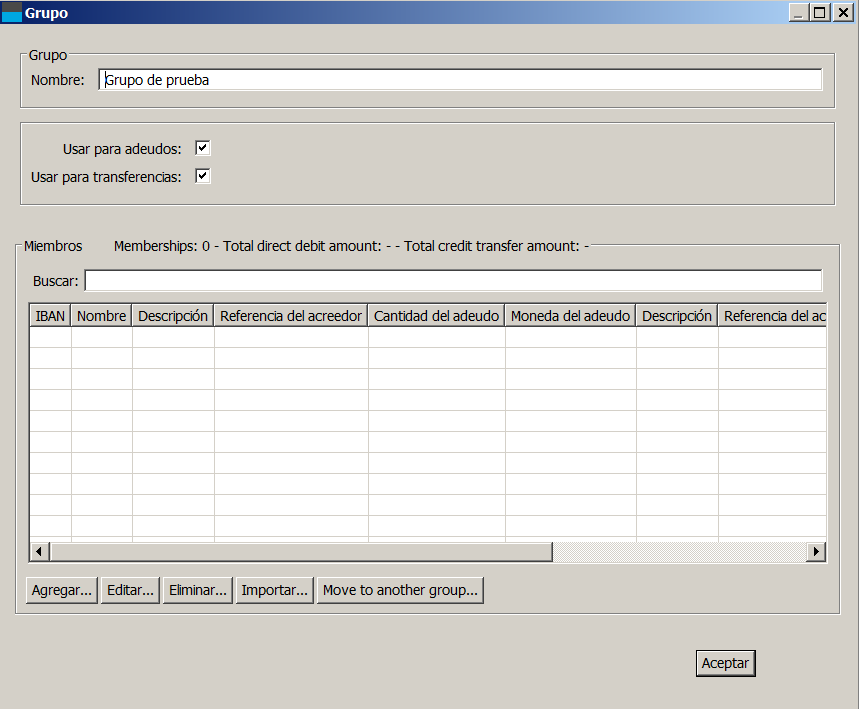Click the Grupo window title bar icon
This screenshot has height=709, width=859.
click(12, 13)
